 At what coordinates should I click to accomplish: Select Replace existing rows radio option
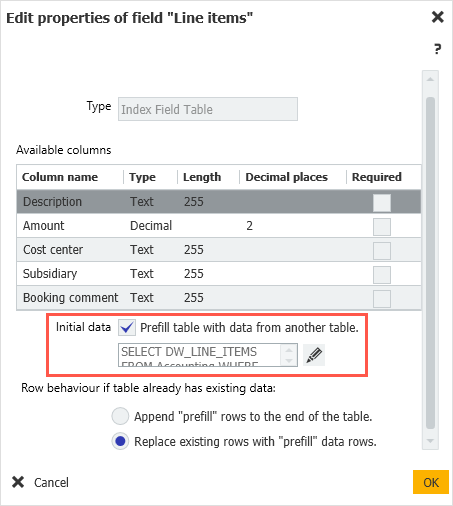(x=120, y=441)
